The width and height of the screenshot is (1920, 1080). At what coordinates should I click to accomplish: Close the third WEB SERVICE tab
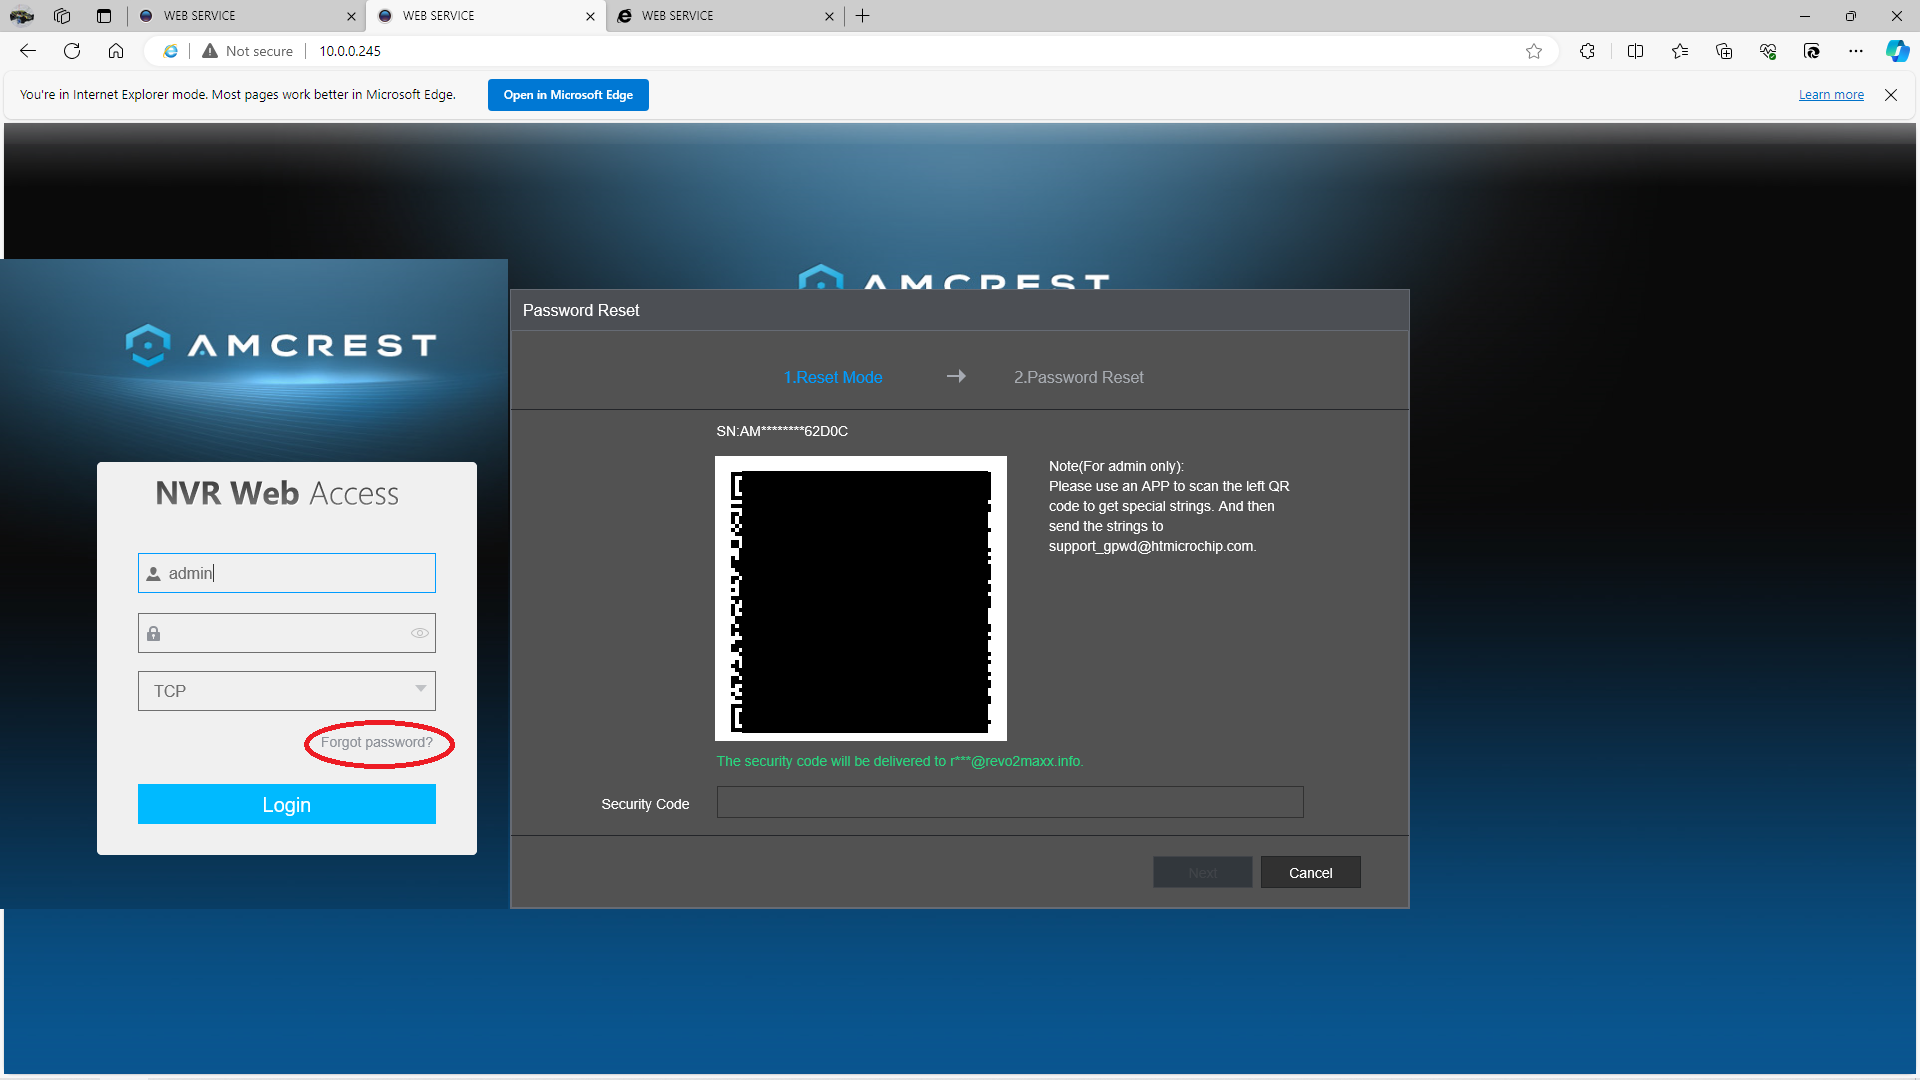coord(829,16)
